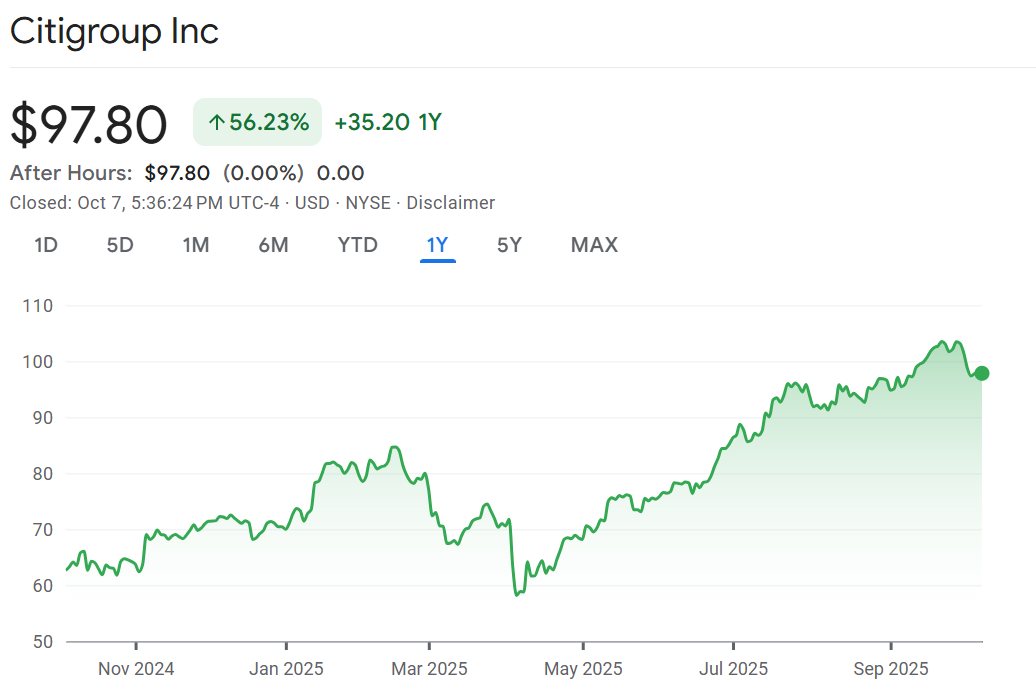Viewport: 1036px width, 694px height.
Task: Click the green up arrow in the percentage badge
Action: point(216,123)
